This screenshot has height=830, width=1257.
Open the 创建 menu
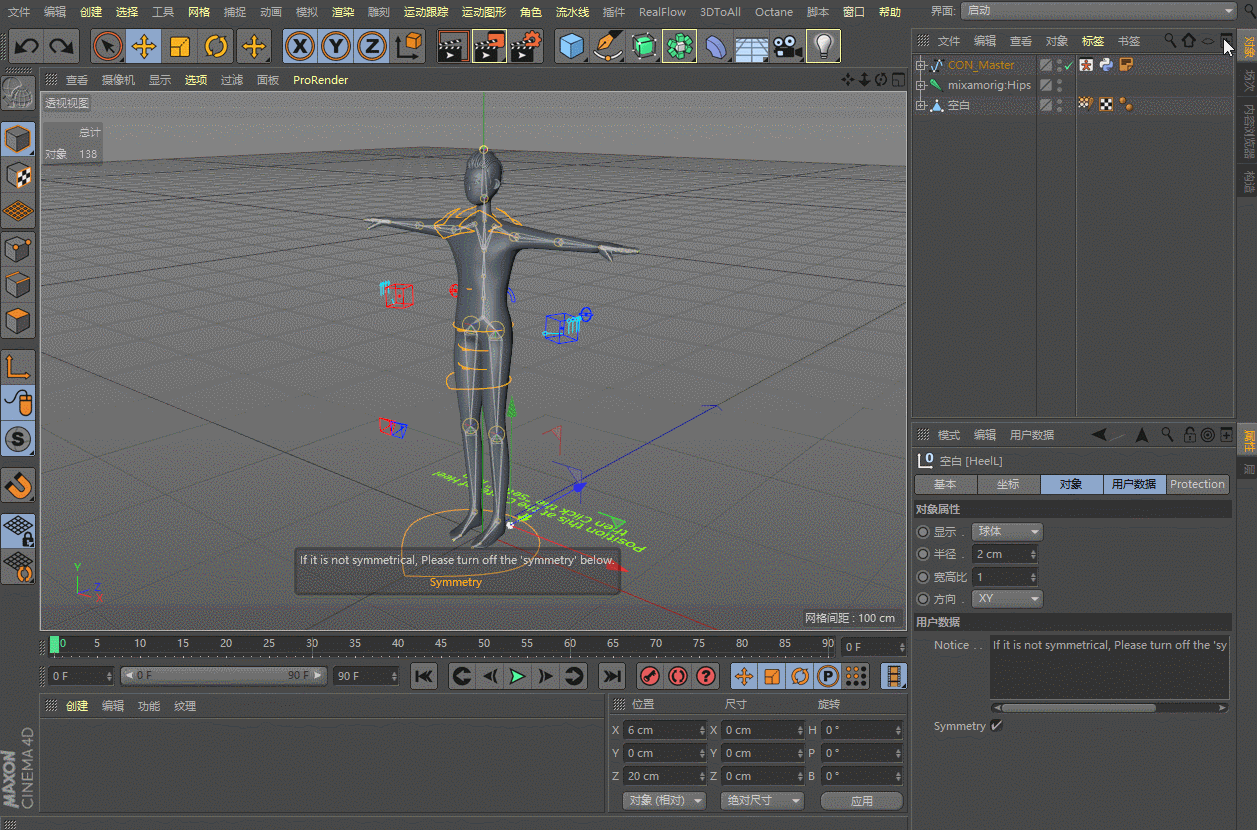click(x=91, y=12)
